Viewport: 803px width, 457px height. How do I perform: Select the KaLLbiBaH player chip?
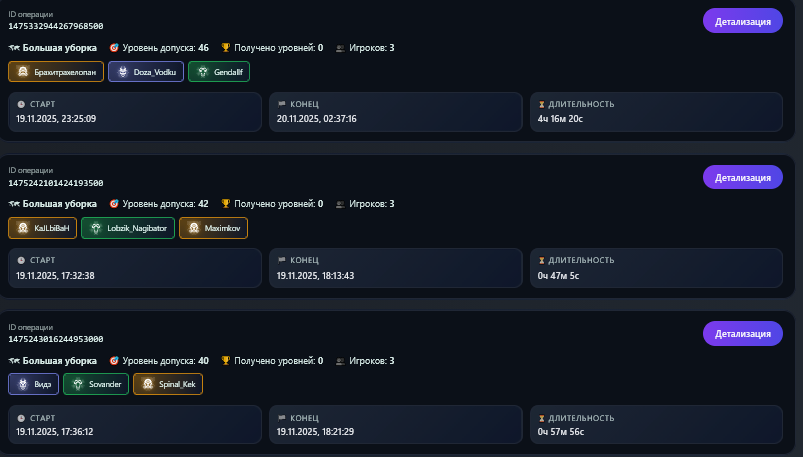pyautogui.click(x=42, y=228)
